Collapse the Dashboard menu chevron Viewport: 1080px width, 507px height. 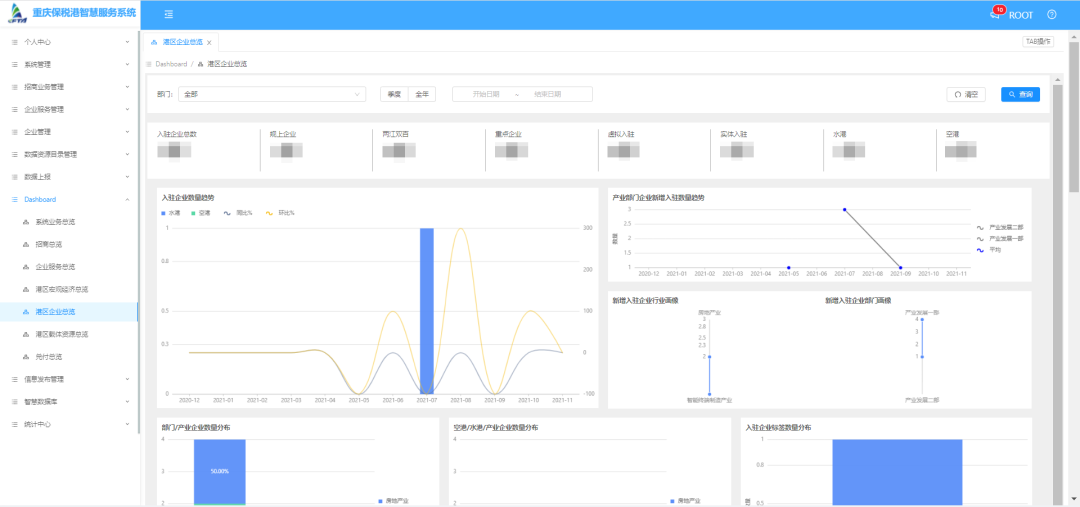click(x=127, y=199)
